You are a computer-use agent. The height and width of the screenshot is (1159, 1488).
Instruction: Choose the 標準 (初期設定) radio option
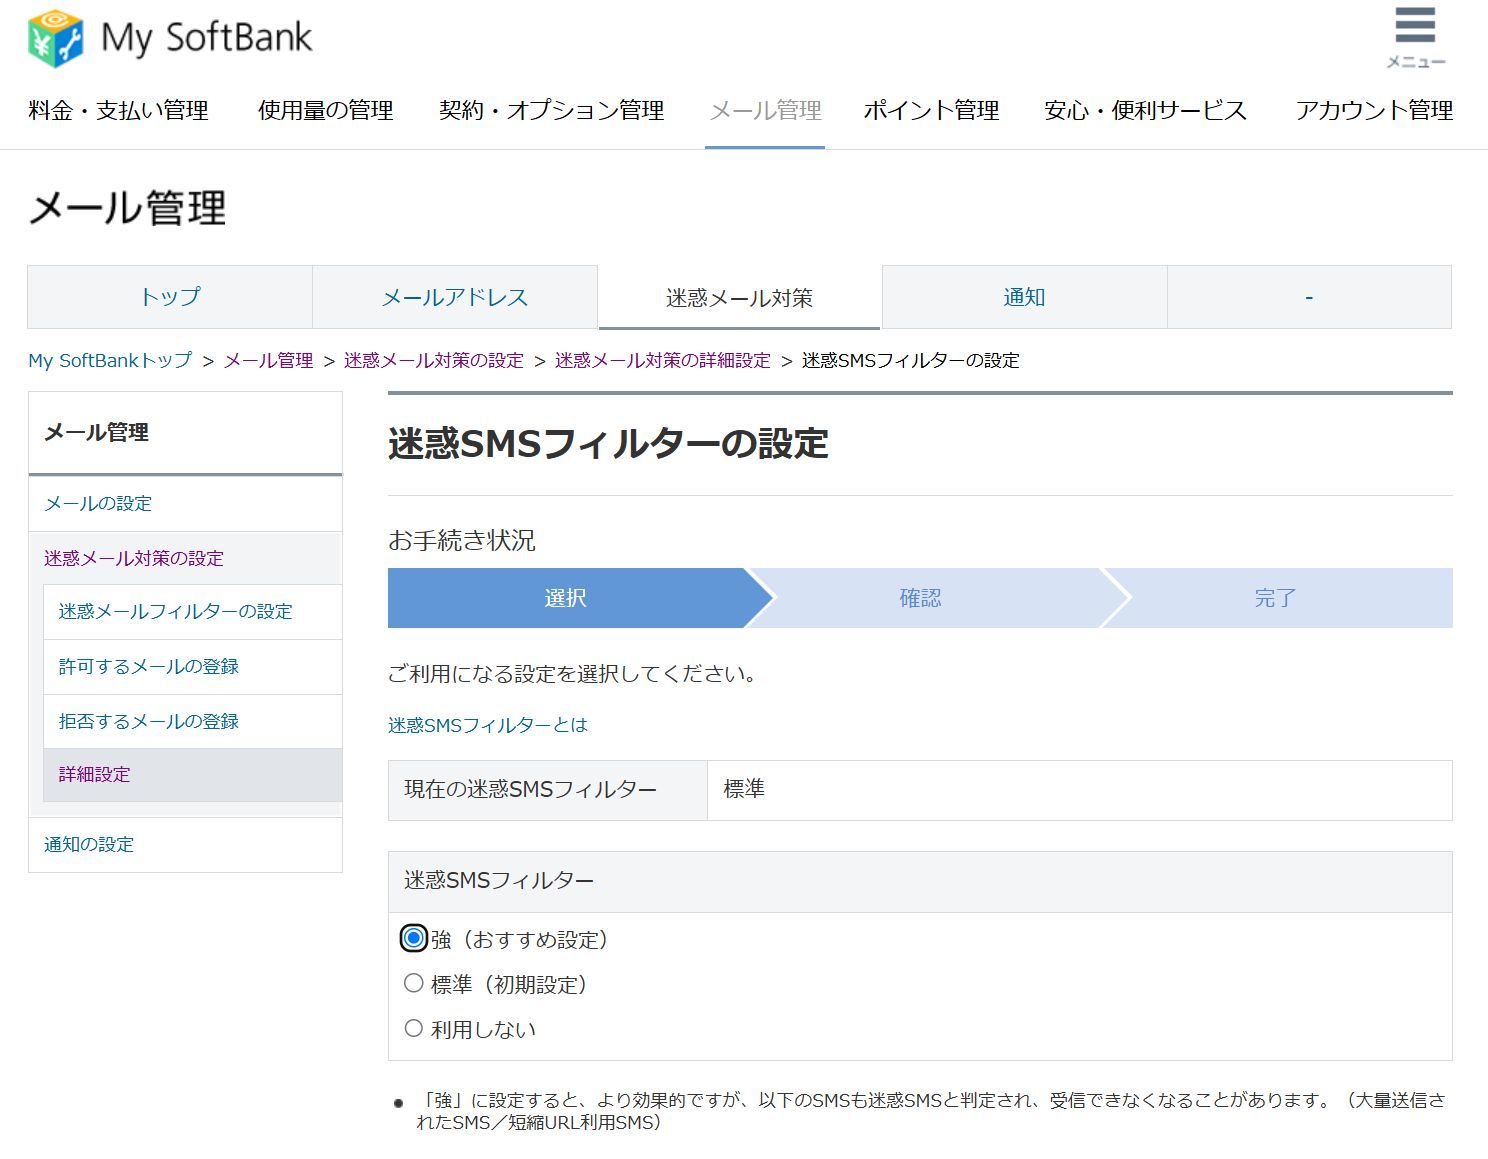(413, 984)
